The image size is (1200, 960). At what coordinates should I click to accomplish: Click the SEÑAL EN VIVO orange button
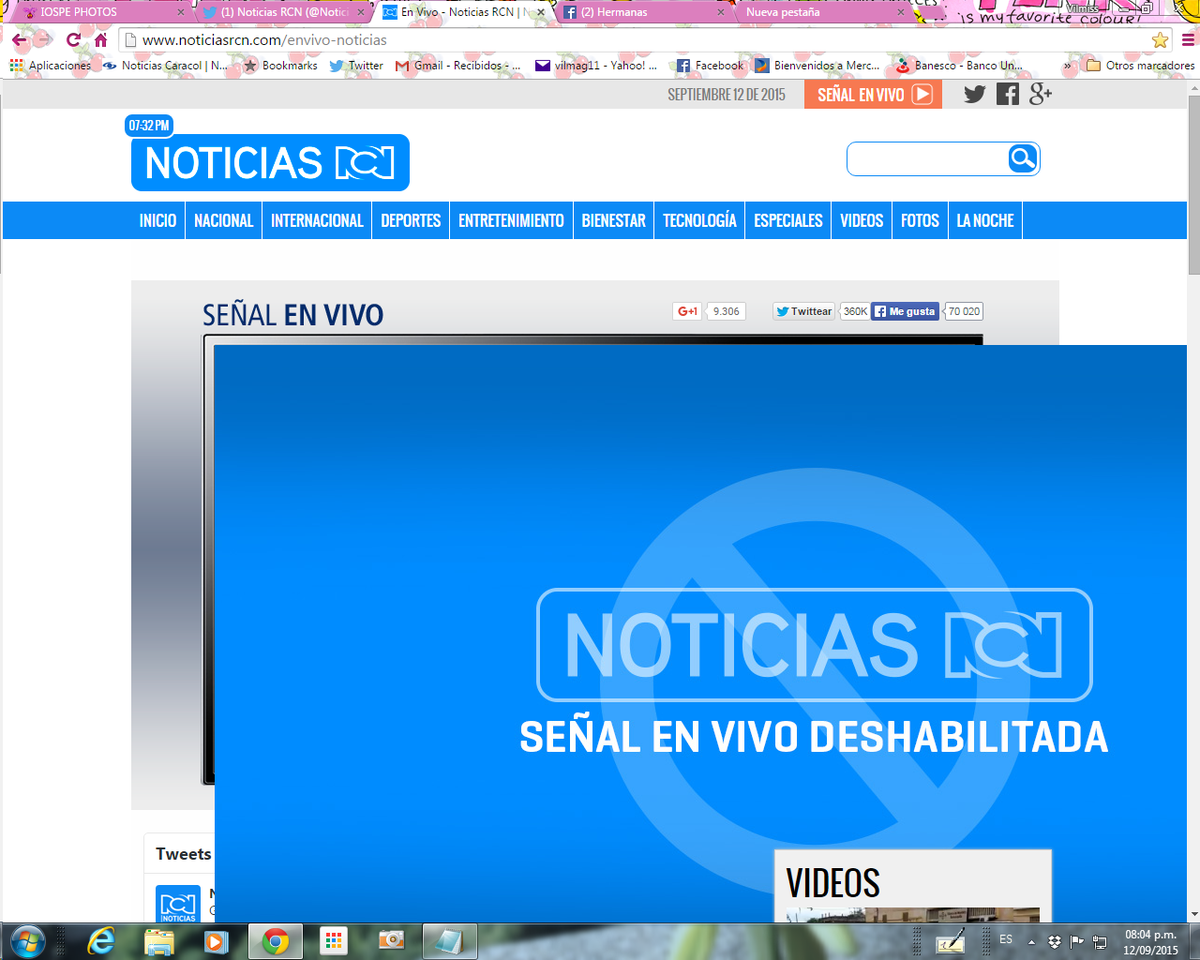tap(873, 94)
